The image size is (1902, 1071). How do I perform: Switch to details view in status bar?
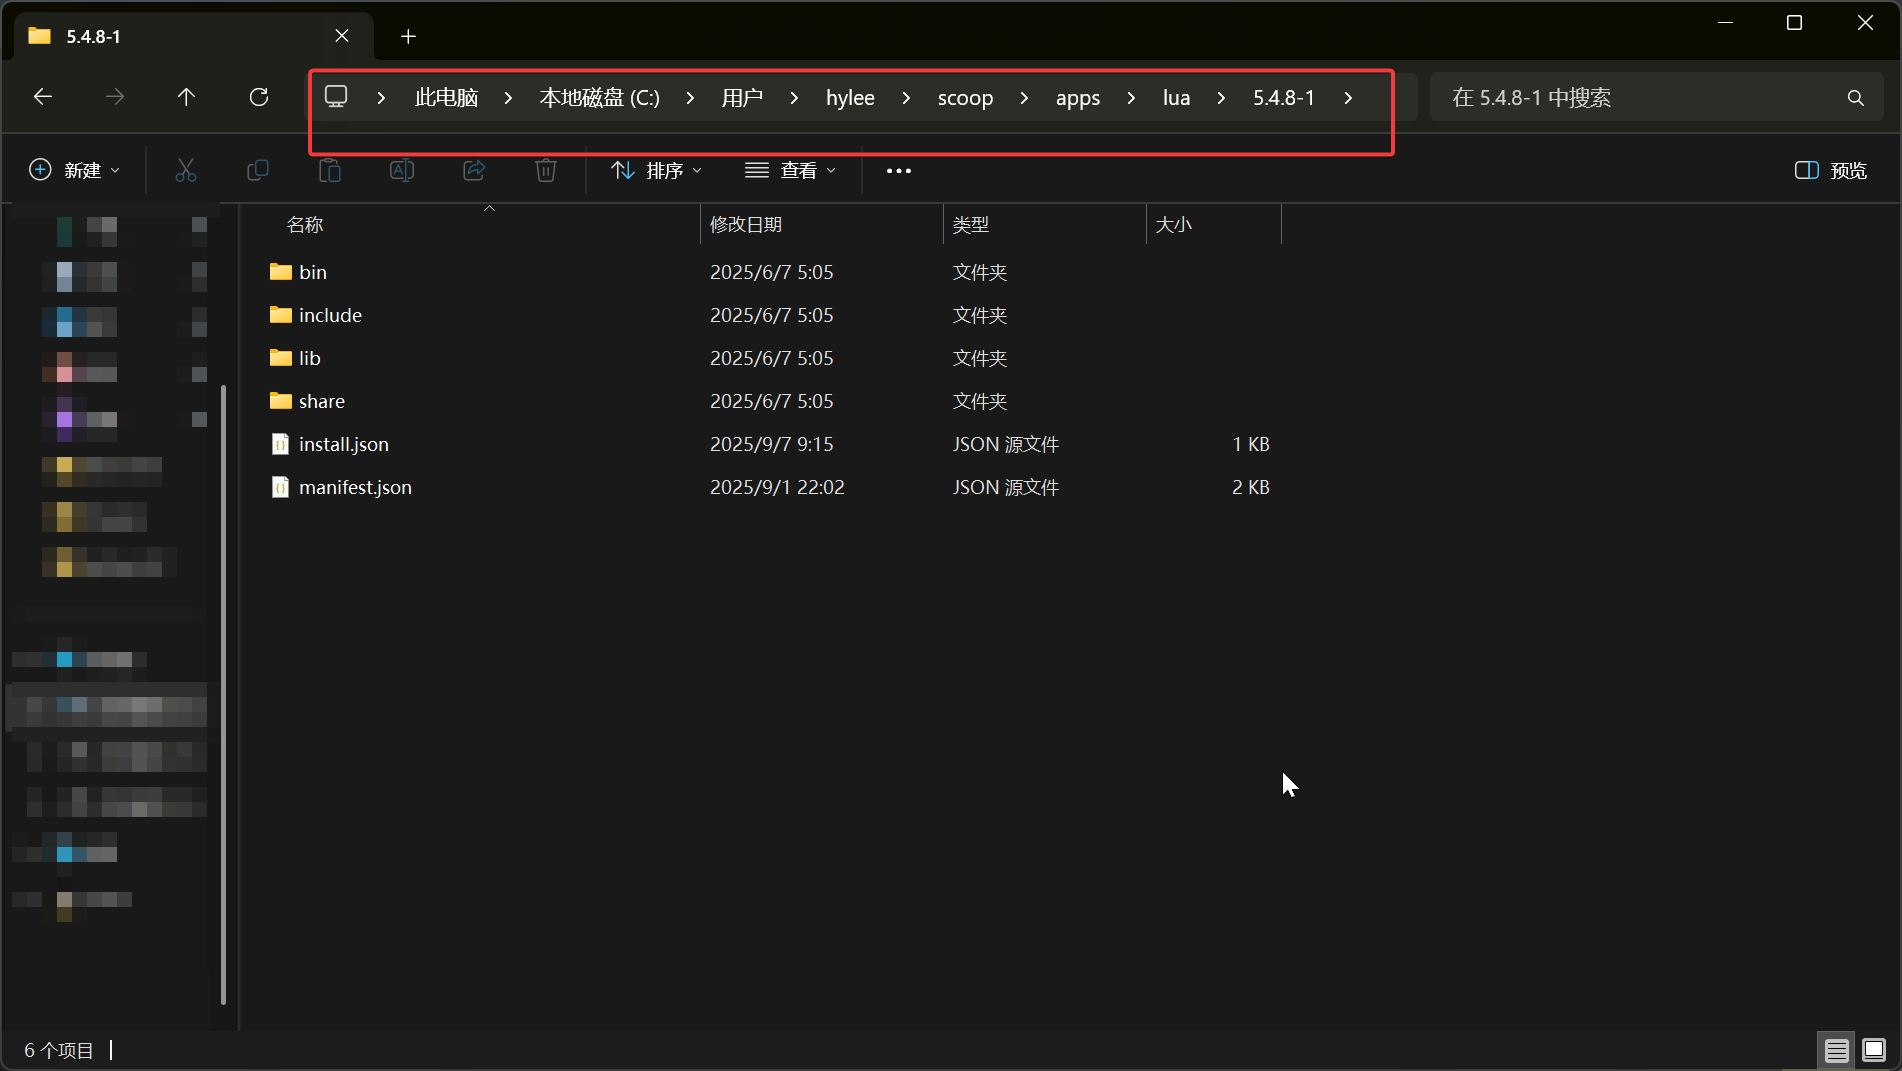pyautogui.click(x=1836, y=1050)
